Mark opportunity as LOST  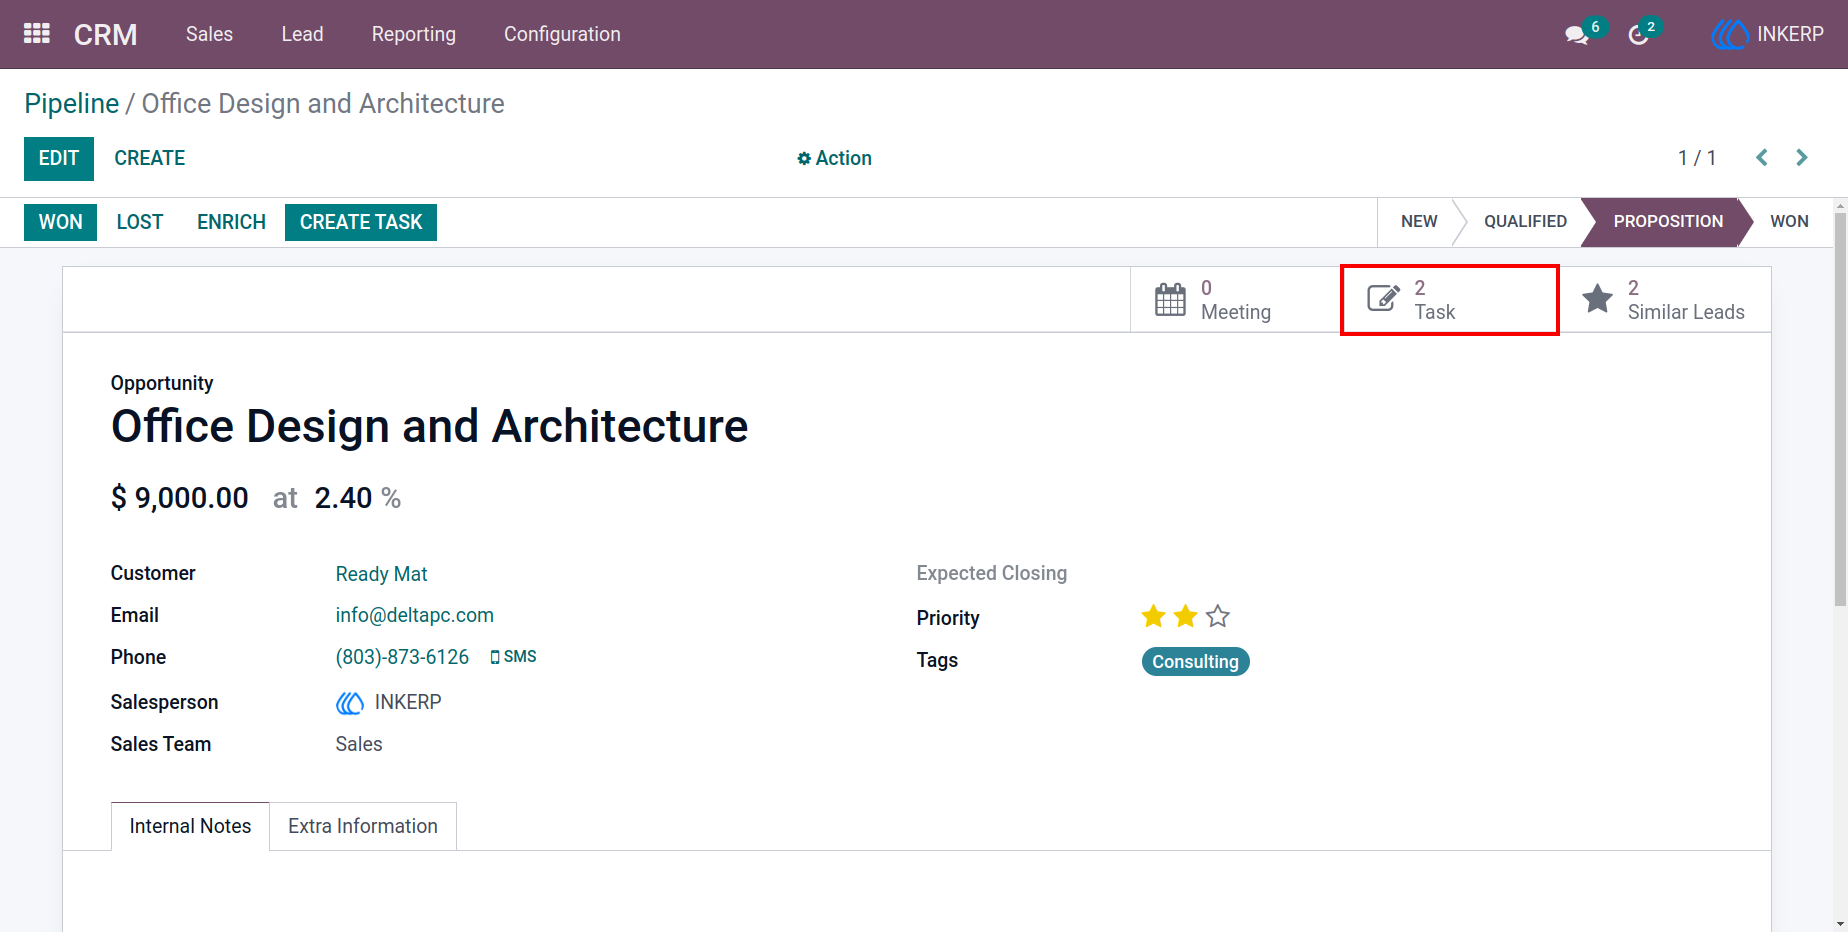tap(140, 222)
